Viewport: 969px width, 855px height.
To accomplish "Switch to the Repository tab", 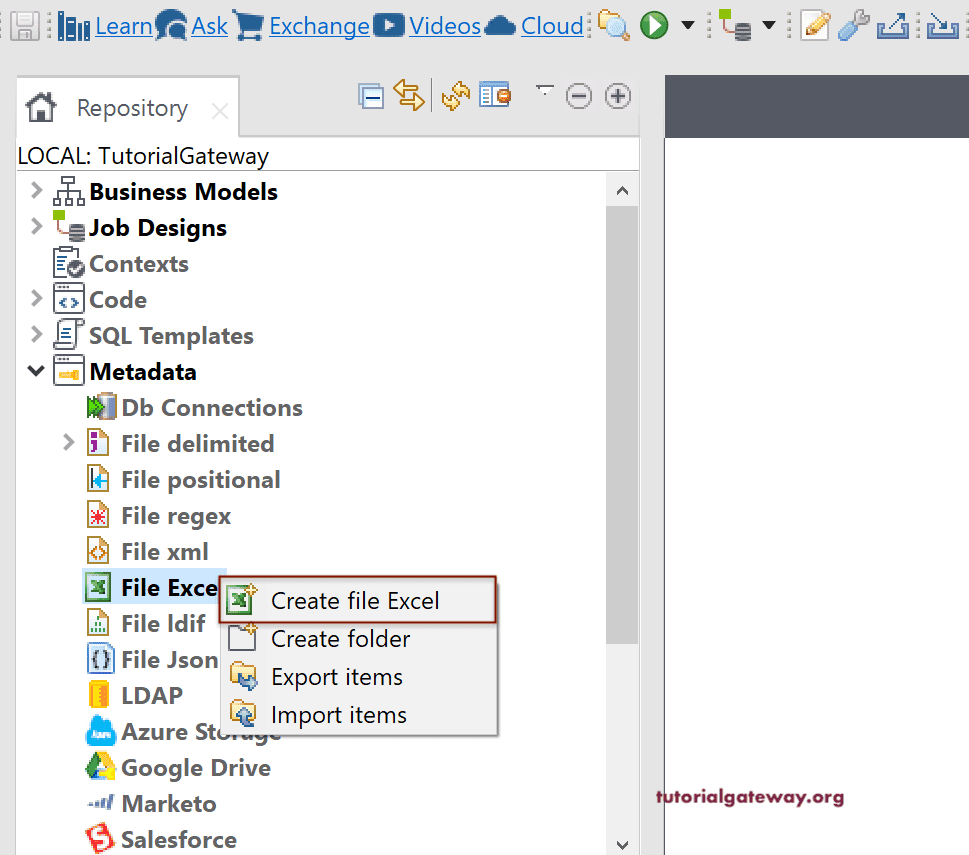I will [131, 107].
